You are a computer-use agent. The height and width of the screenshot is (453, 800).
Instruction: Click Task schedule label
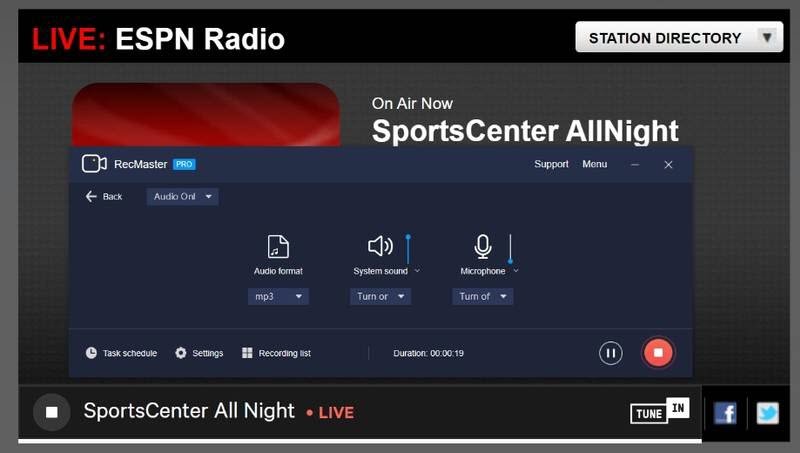click(130, 353)
